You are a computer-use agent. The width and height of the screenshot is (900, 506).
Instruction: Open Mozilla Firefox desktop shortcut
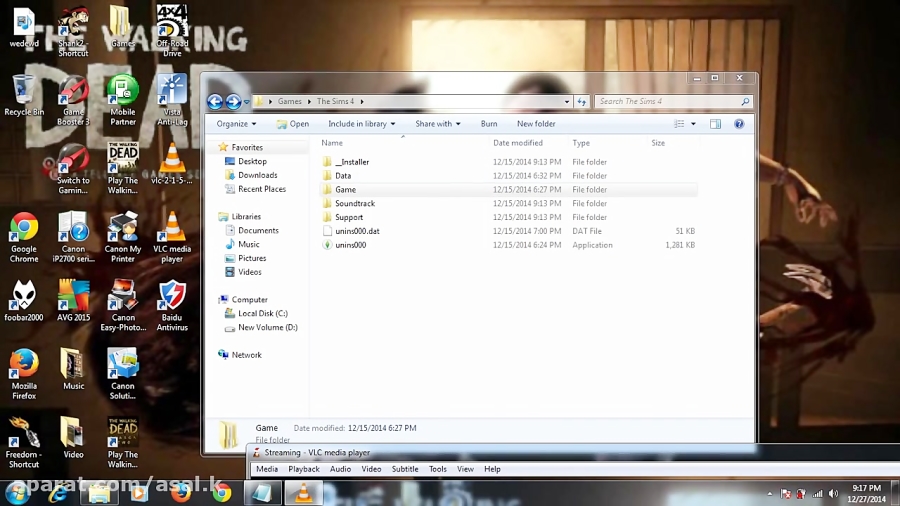point(24,374)
